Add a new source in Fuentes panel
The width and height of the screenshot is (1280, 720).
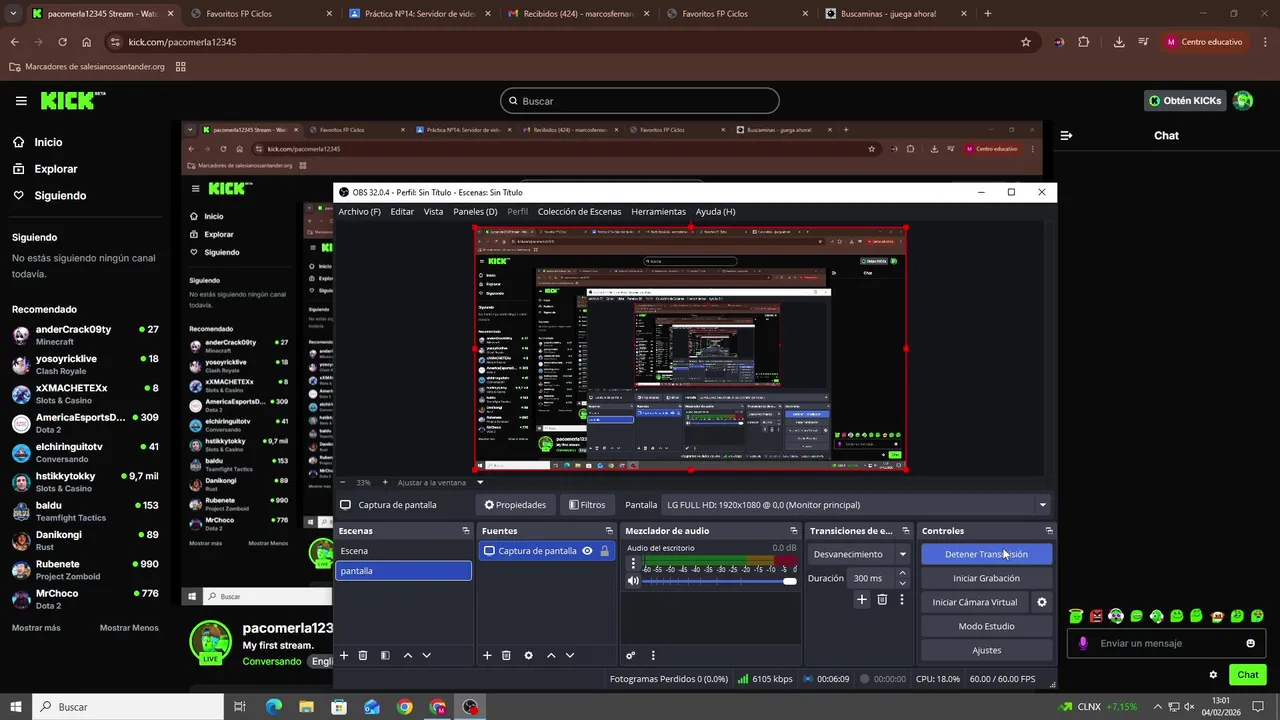487,655
